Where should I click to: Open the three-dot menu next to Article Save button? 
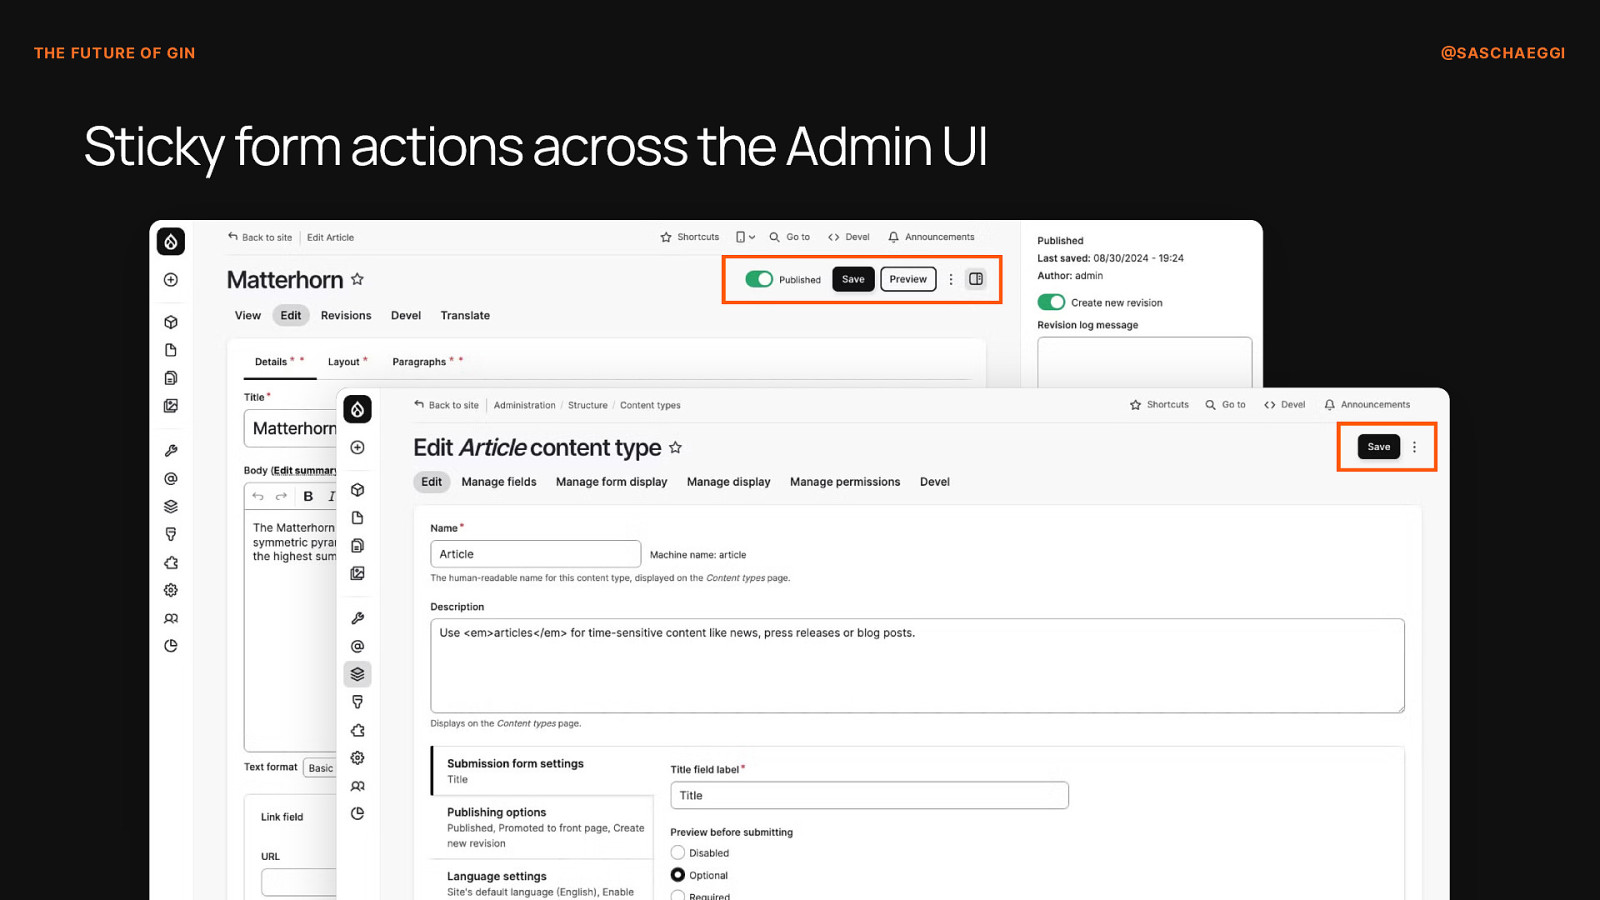(x=1414, y=447)
